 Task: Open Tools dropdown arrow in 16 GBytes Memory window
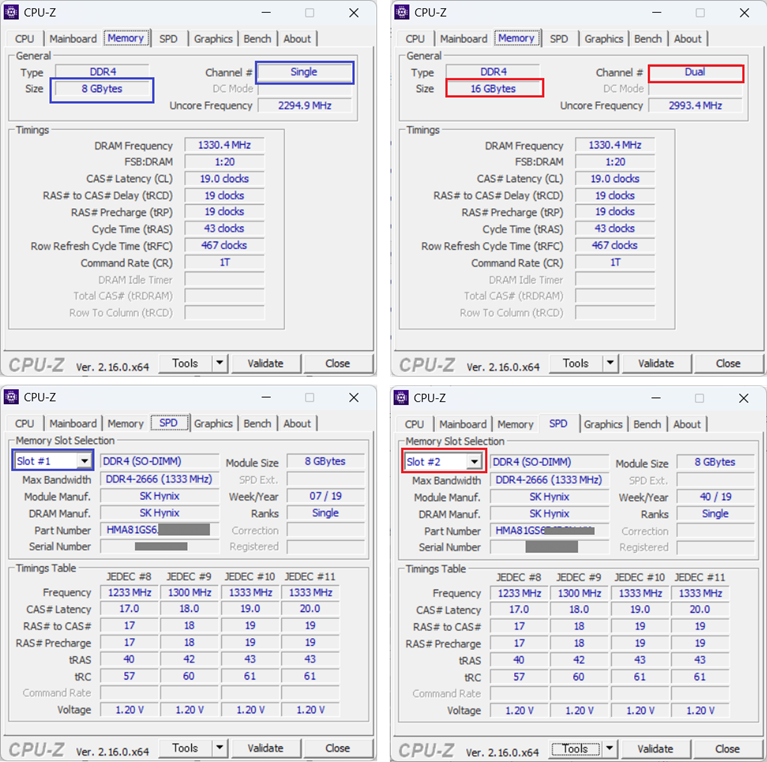point(610,363)
